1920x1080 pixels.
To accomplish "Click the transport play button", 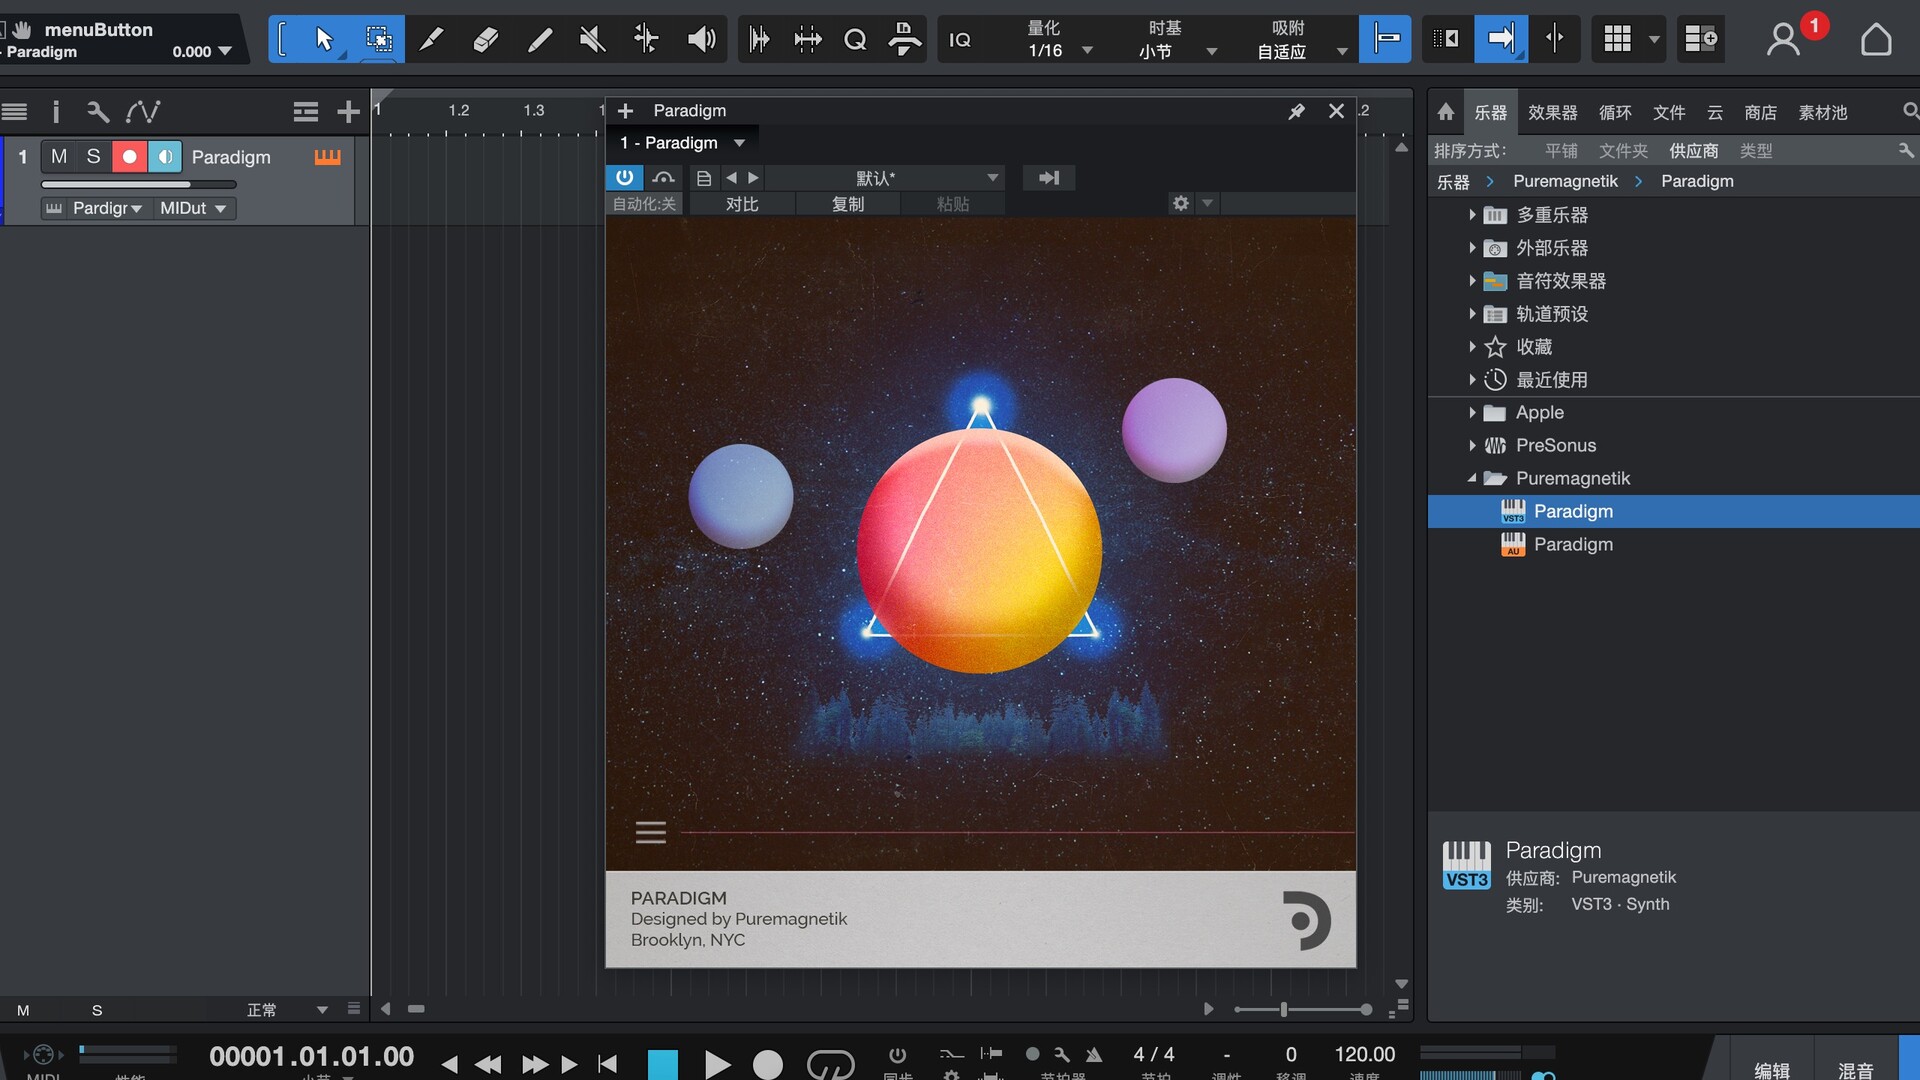I will (x=716, y=1064).
